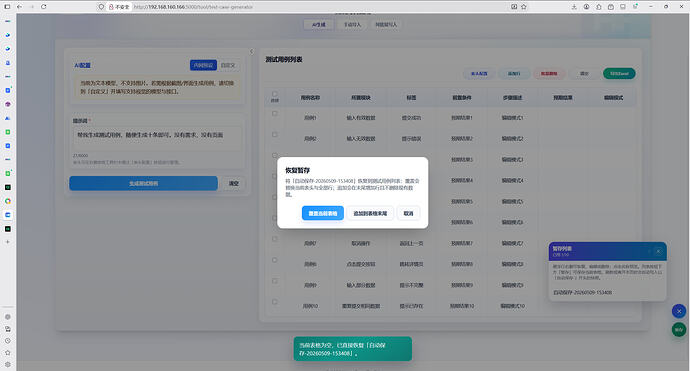The height and width of the screenshot is (371, 690).
Task: Click the 不安全 lock warning in address bar
Action: (x=119, y=7)
